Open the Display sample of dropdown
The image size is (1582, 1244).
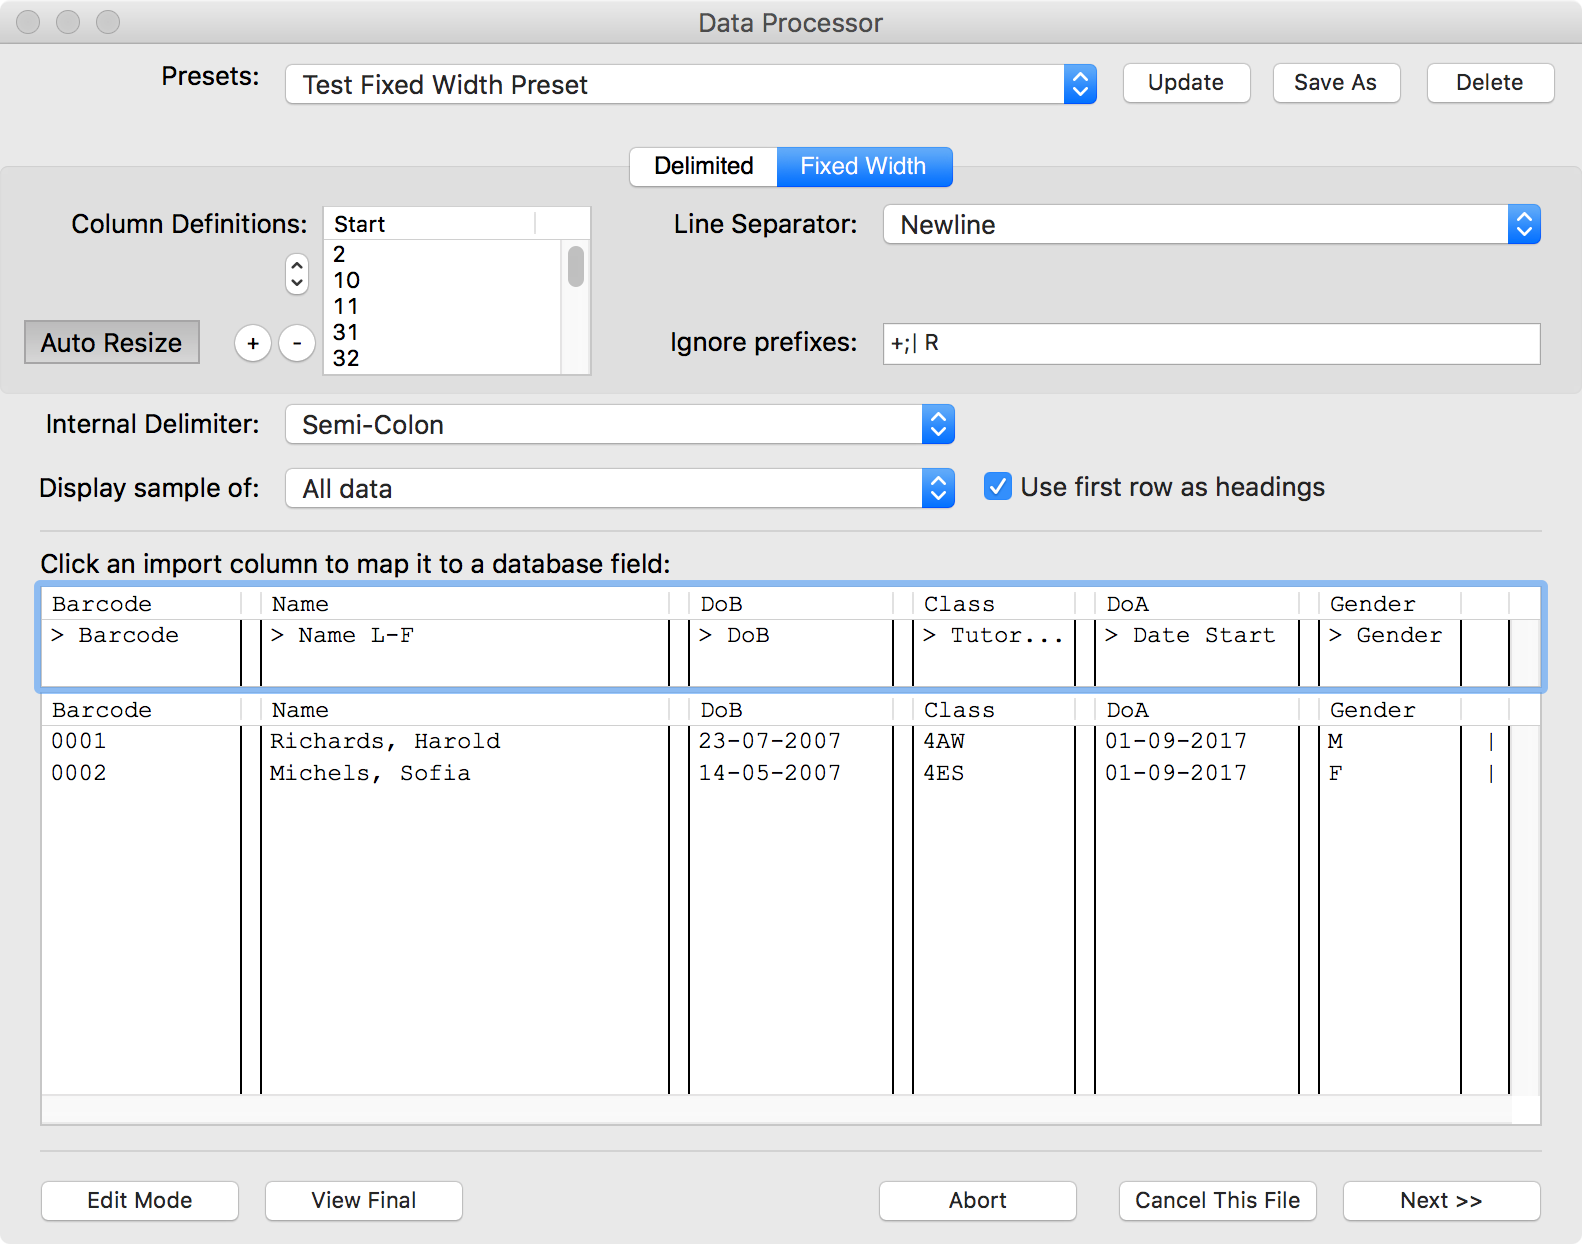(x=620, y=488)
